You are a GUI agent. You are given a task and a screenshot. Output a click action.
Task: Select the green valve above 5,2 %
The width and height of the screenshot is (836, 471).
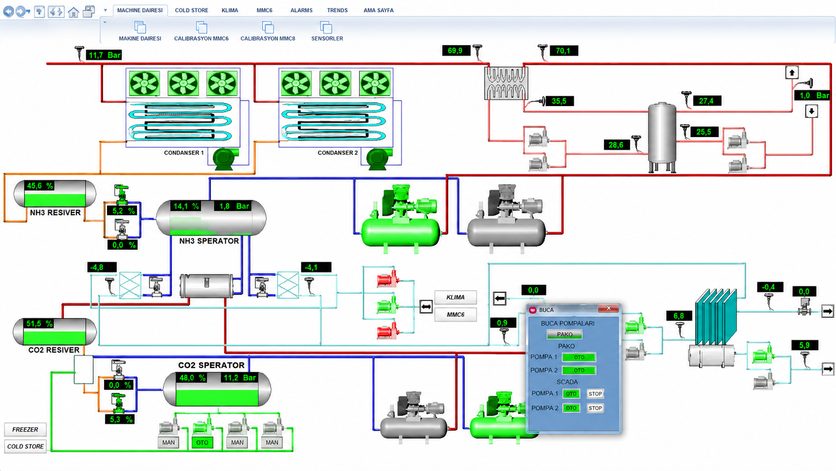point(122,194)
